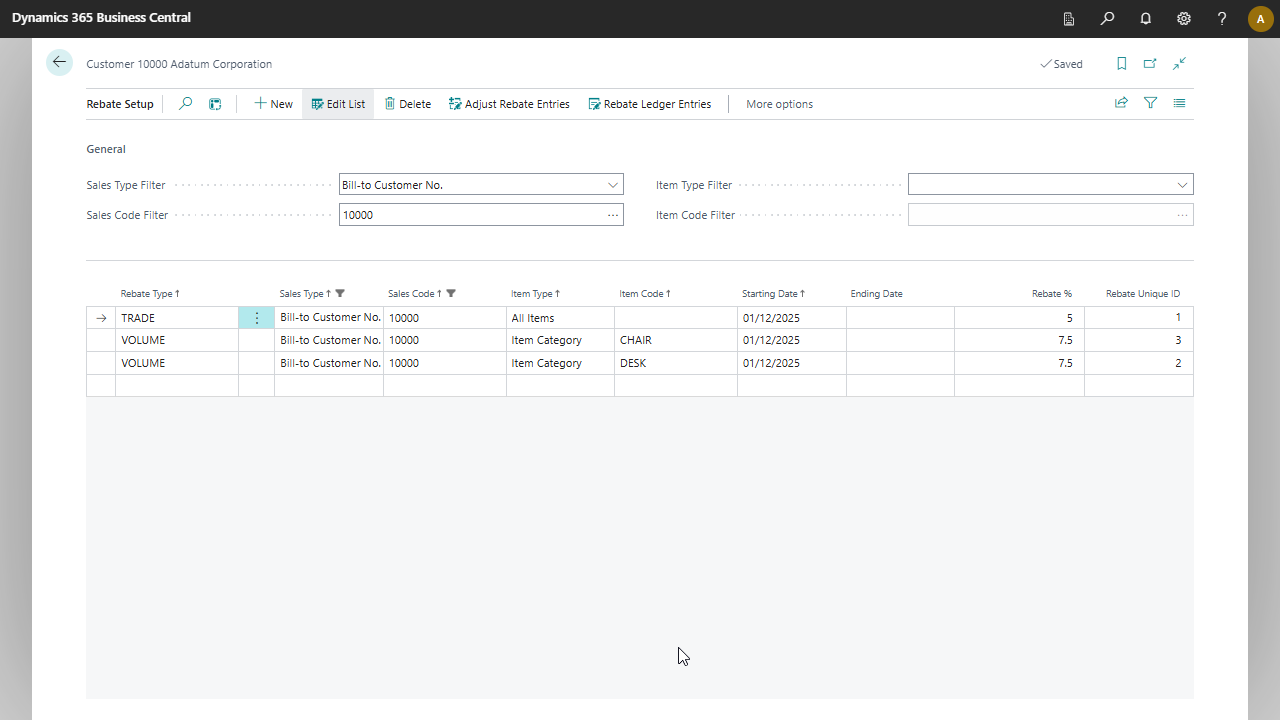Click Adjust Rebate Entries

(x=509, y=104)
